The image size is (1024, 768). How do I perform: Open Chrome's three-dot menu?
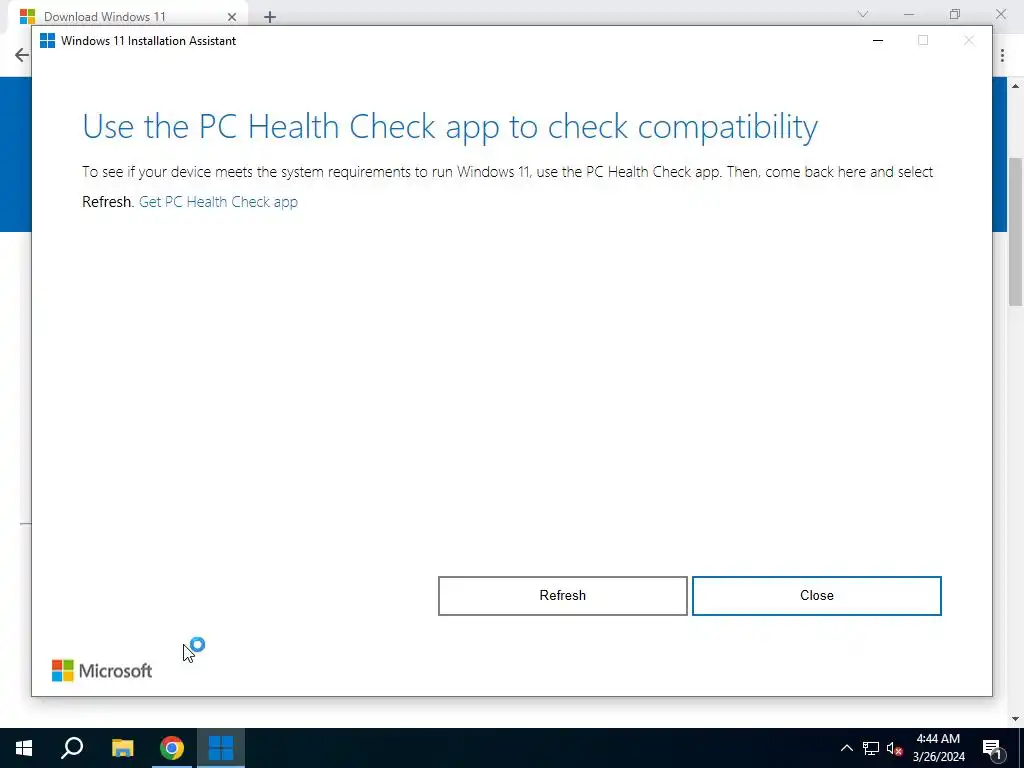click(x=1002, y=56)
